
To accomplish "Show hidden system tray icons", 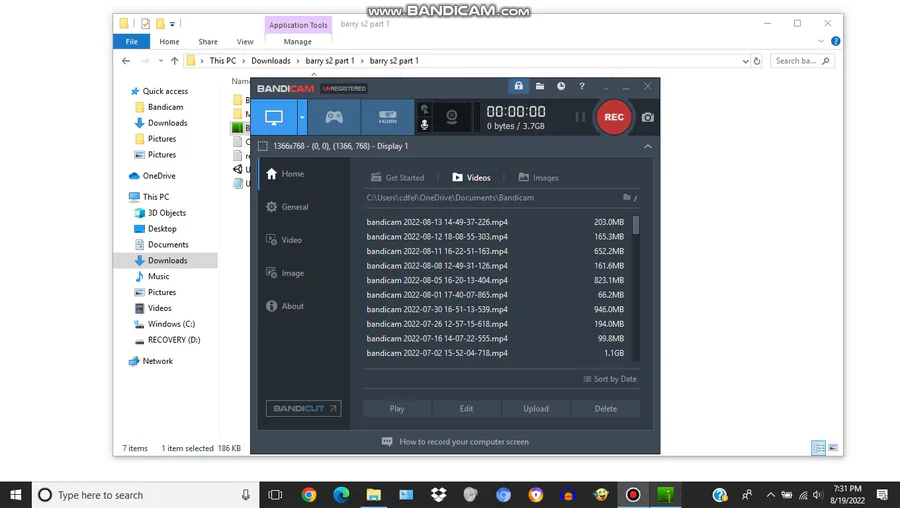I will coord(770,495).
